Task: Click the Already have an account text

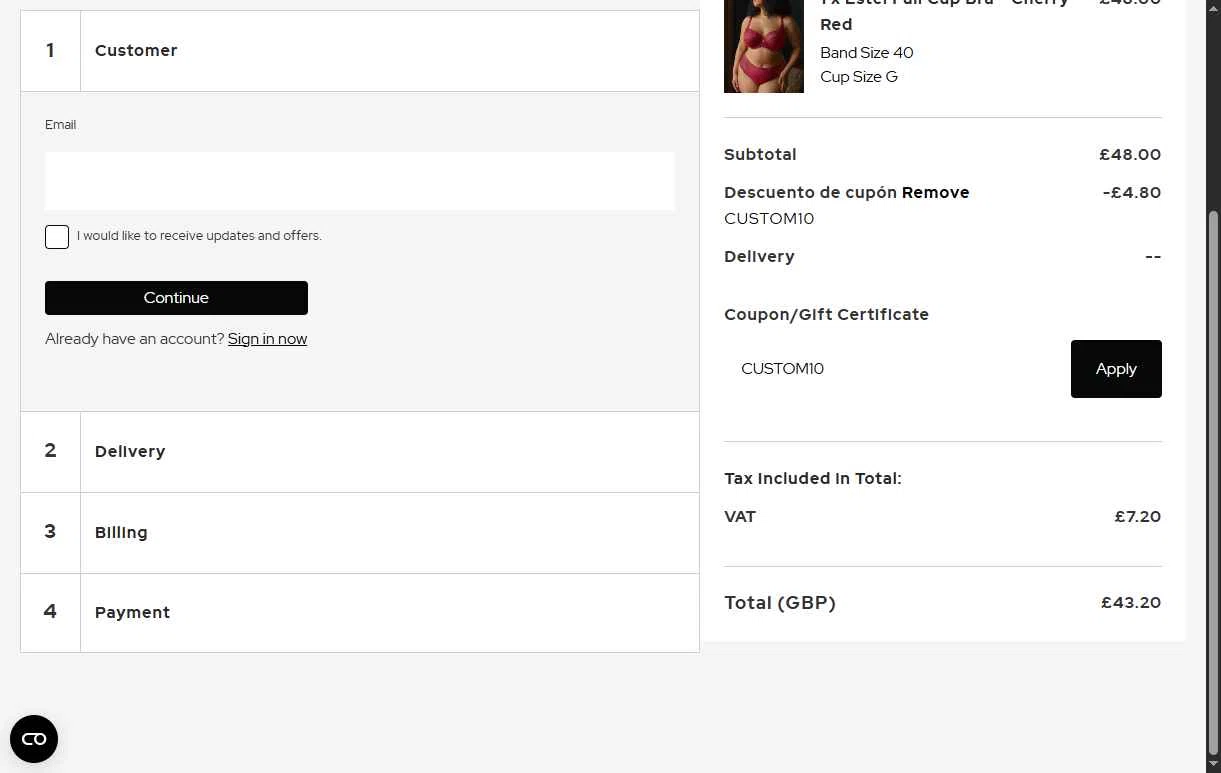Action: pos(135,339)
